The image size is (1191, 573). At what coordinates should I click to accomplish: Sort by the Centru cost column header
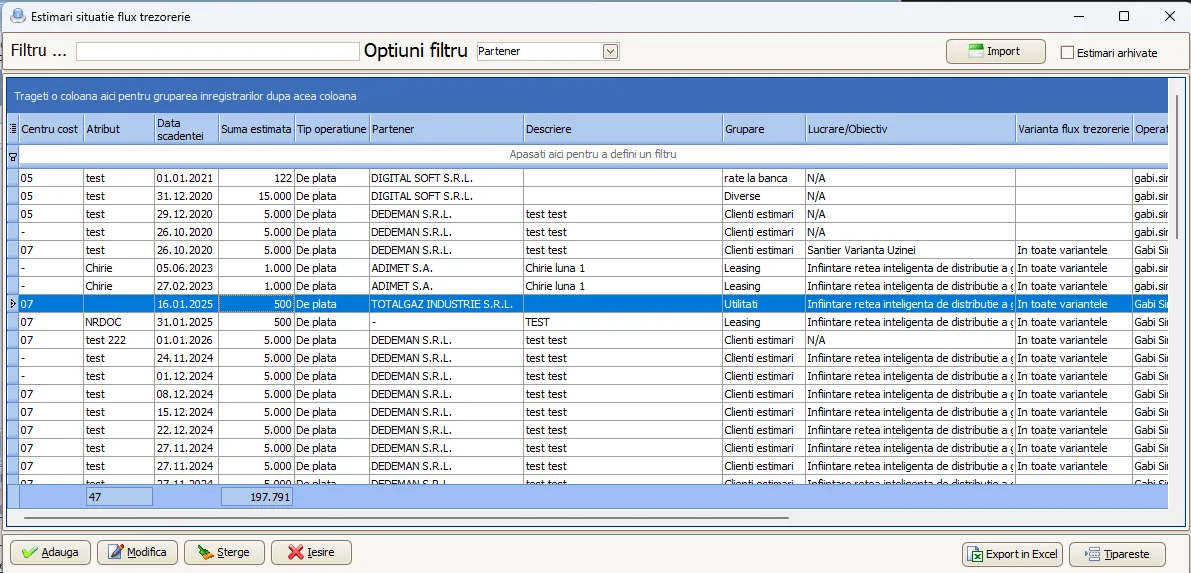pos(51,129)
